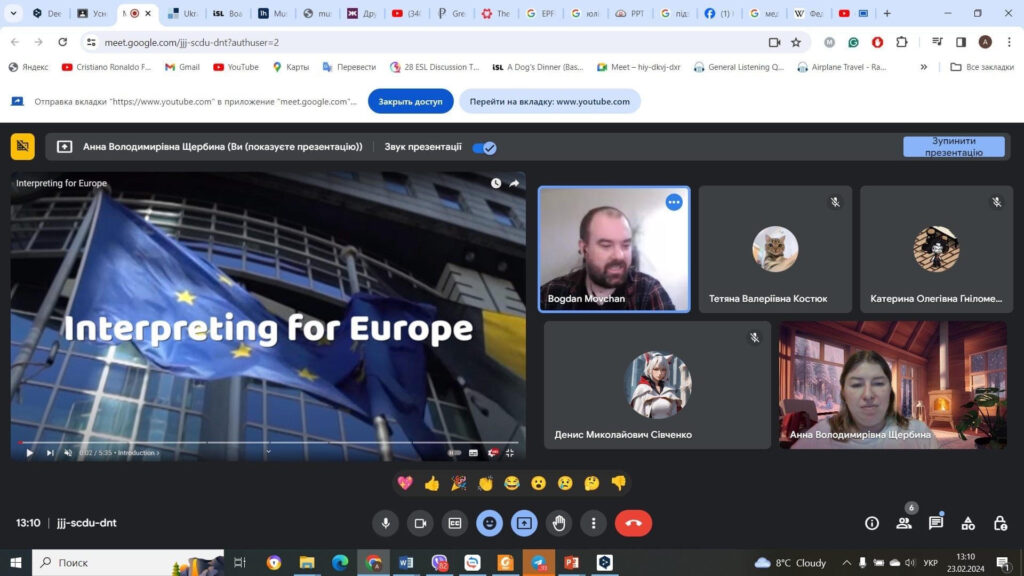Open more options on Bogdan Movchan's tile
The height and width of the screenshot is (576, 1024).
pos(674,202)
